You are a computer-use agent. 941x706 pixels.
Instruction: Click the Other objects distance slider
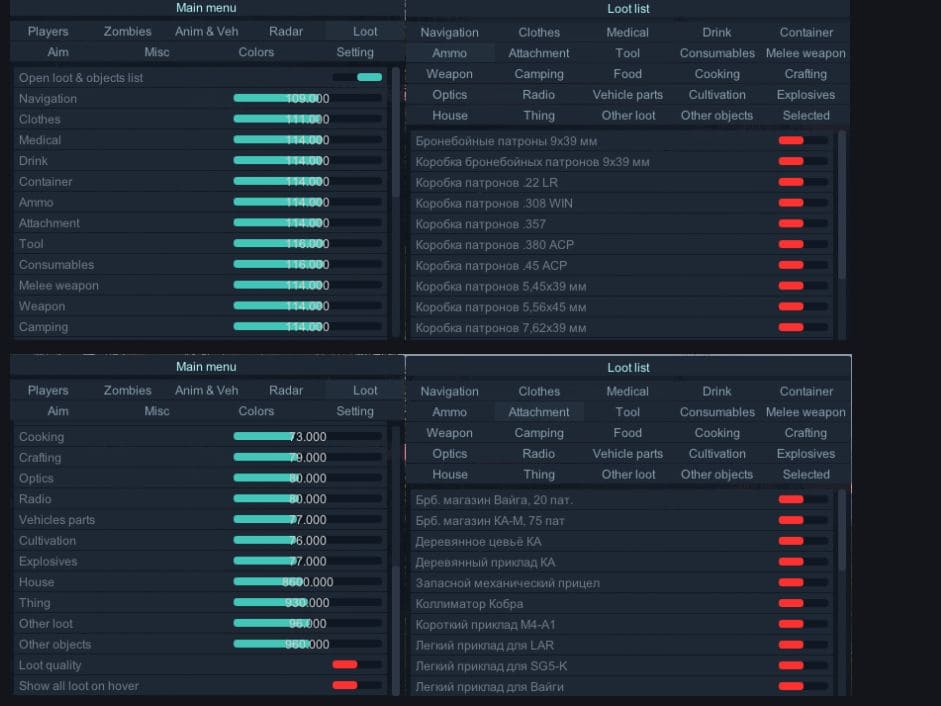pos(306,644)
